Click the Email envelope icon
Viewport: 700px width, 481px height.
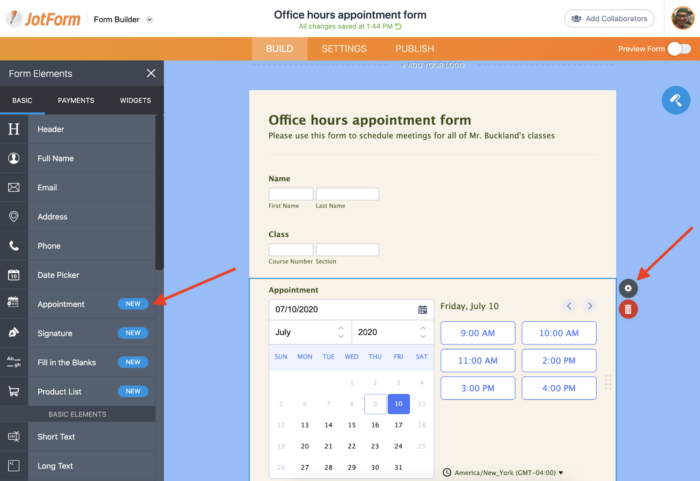tap(14, 188)
